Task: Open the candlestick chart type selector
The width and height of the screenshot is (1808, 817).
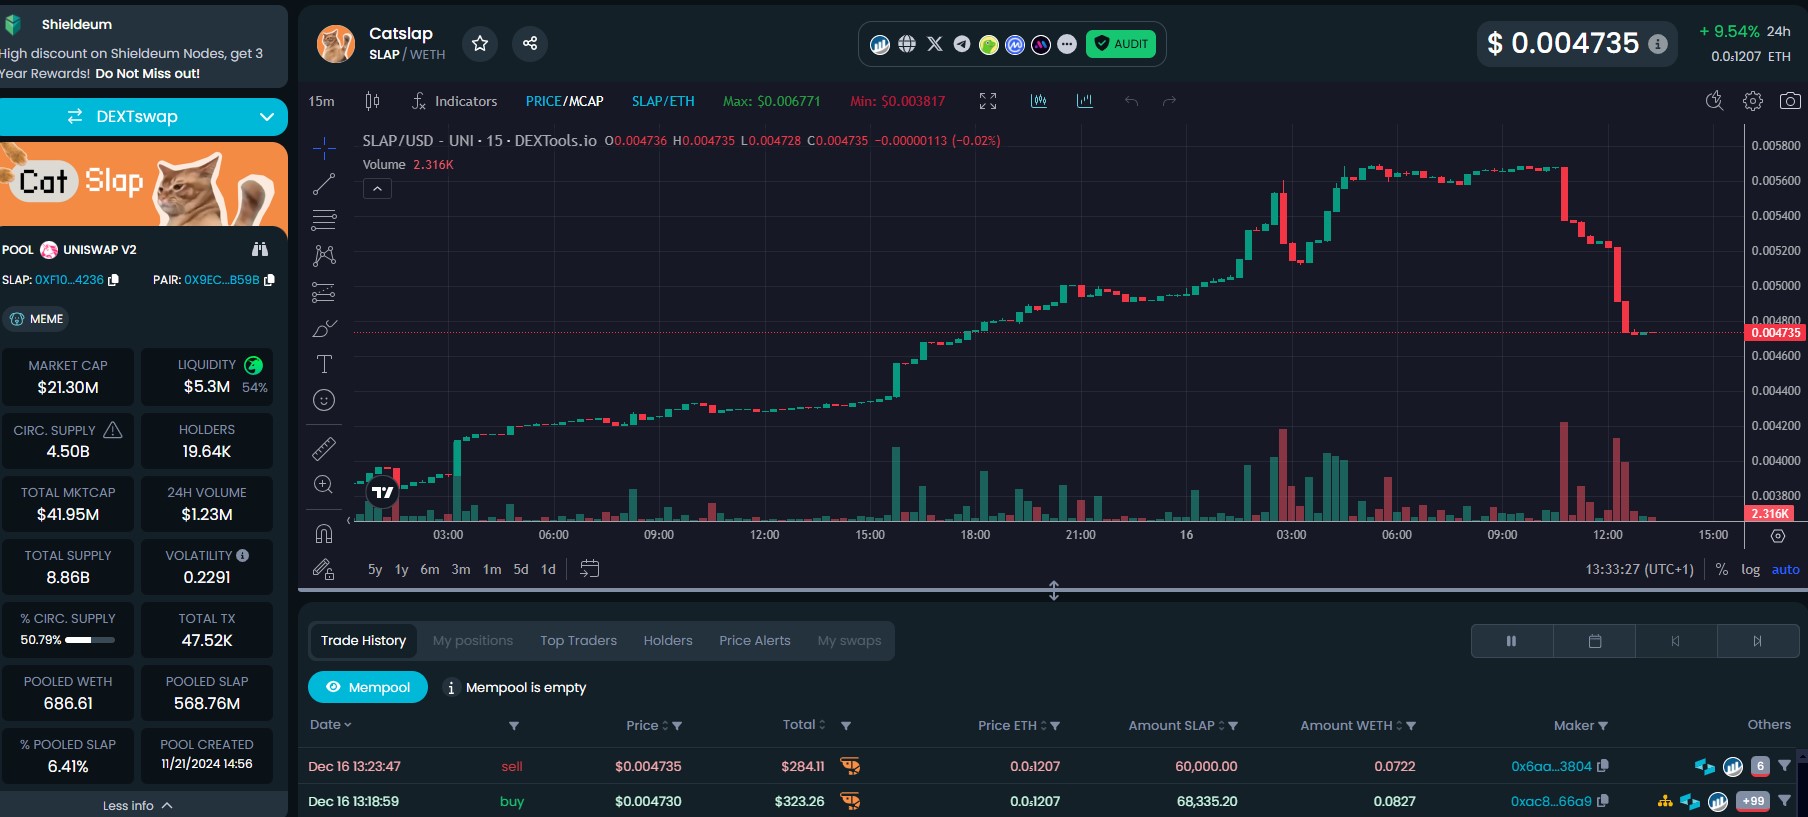Action: pyautogui.click(x=372, y=101)
